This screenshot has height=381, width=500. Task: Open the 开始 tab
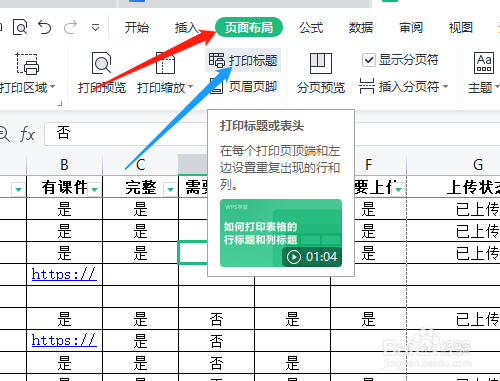137,27
